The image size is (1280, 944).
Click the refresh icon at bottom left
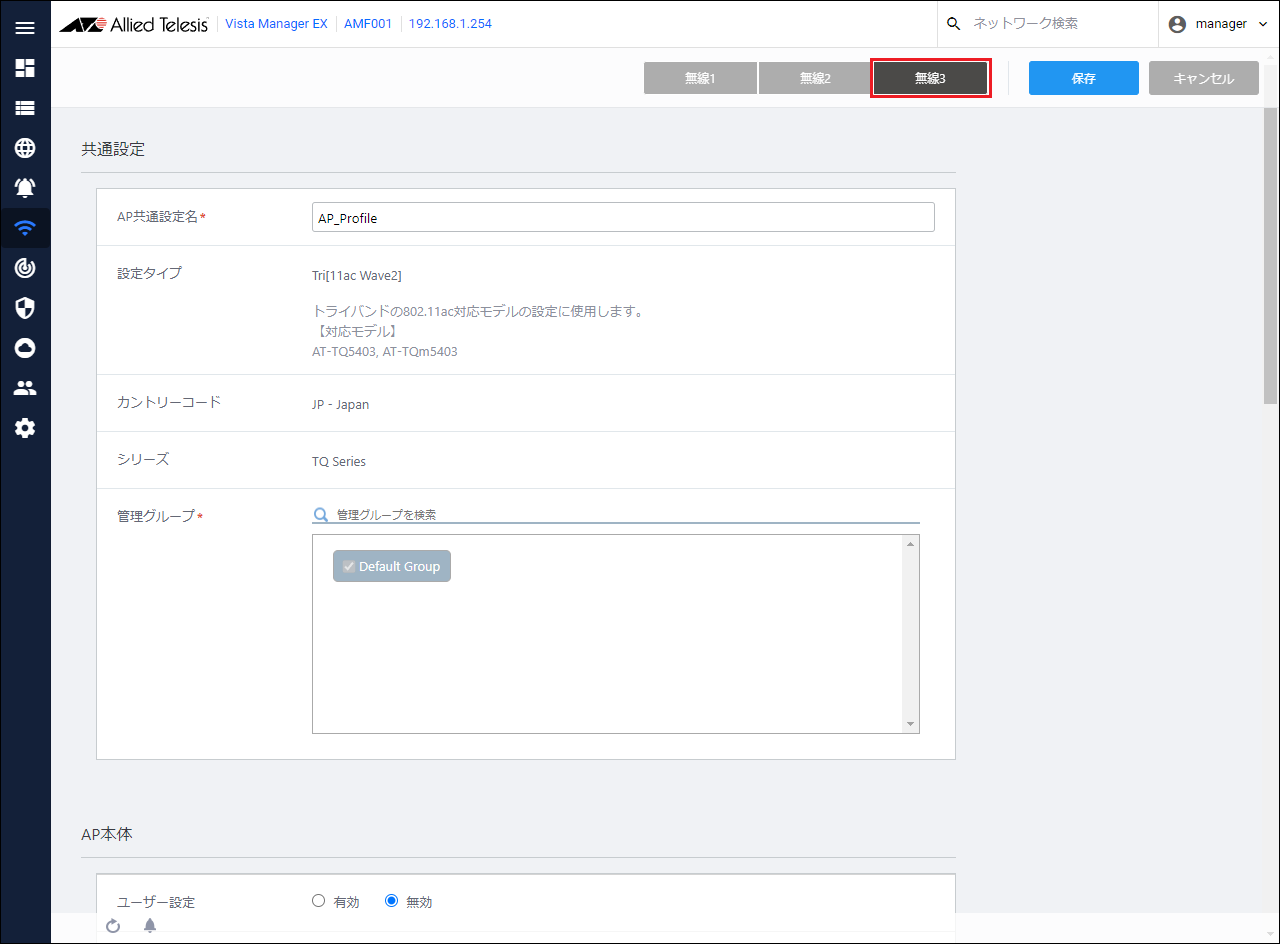point(113,926)
